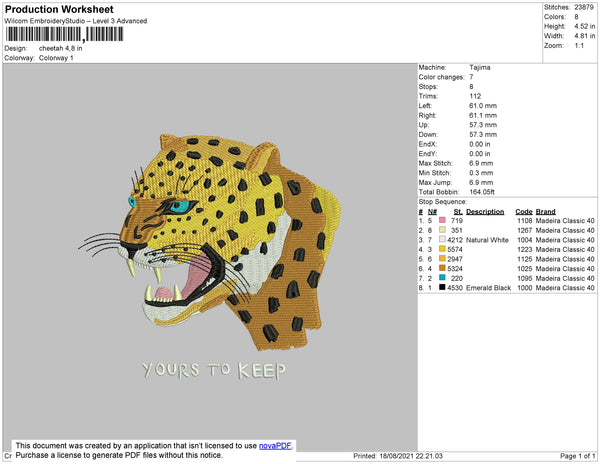Click the cheetah embroidery design preview
This screenshot has width=600, height=464.
click(210, 241)
